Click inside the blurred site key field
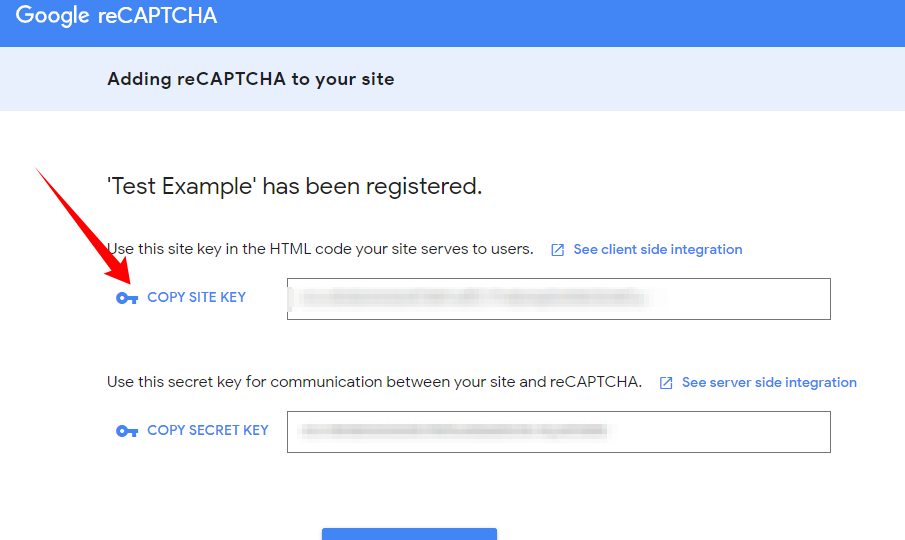 (x=558, y=299)
